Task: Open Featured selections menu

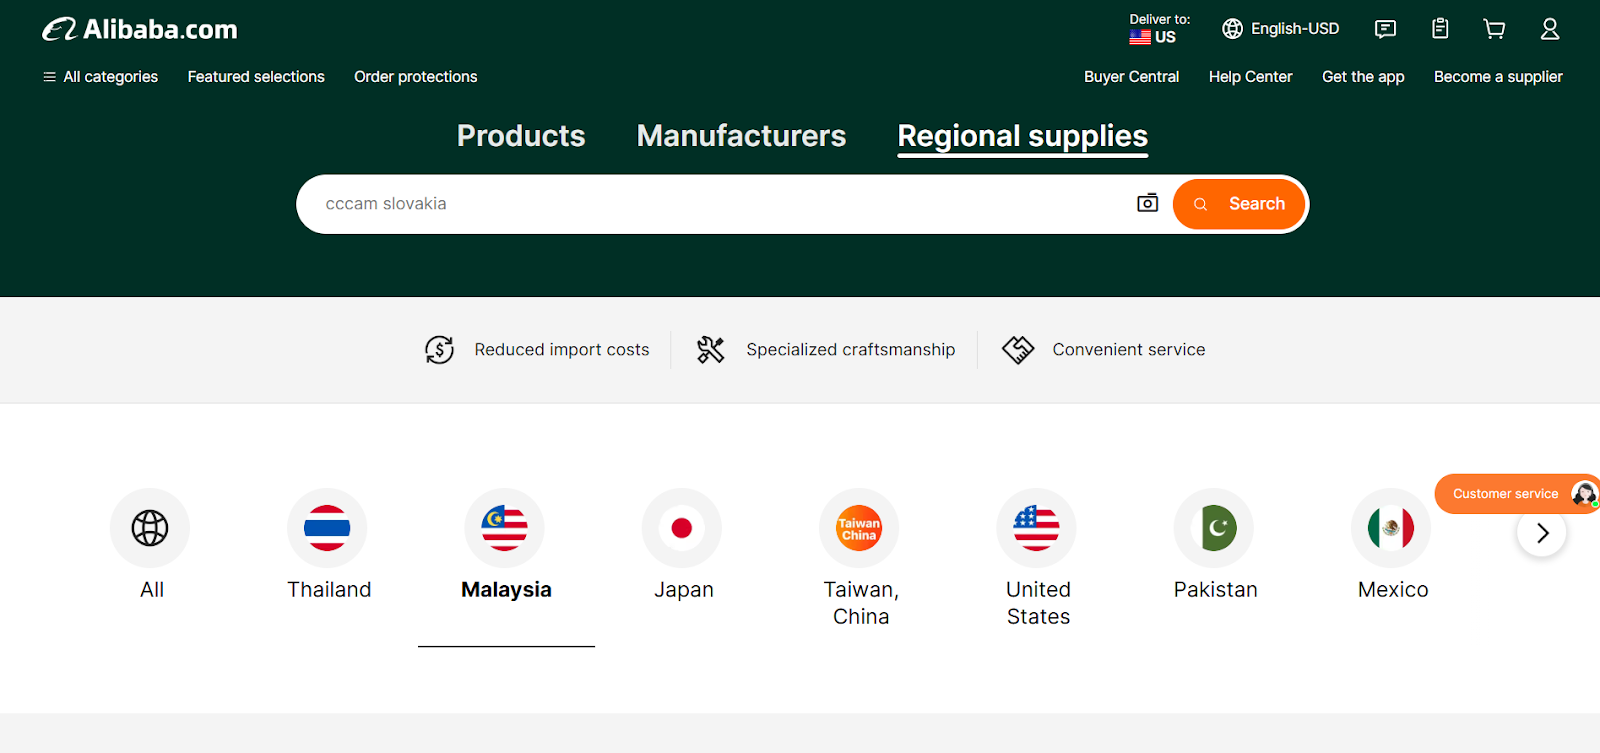Action: pos(256,77)
